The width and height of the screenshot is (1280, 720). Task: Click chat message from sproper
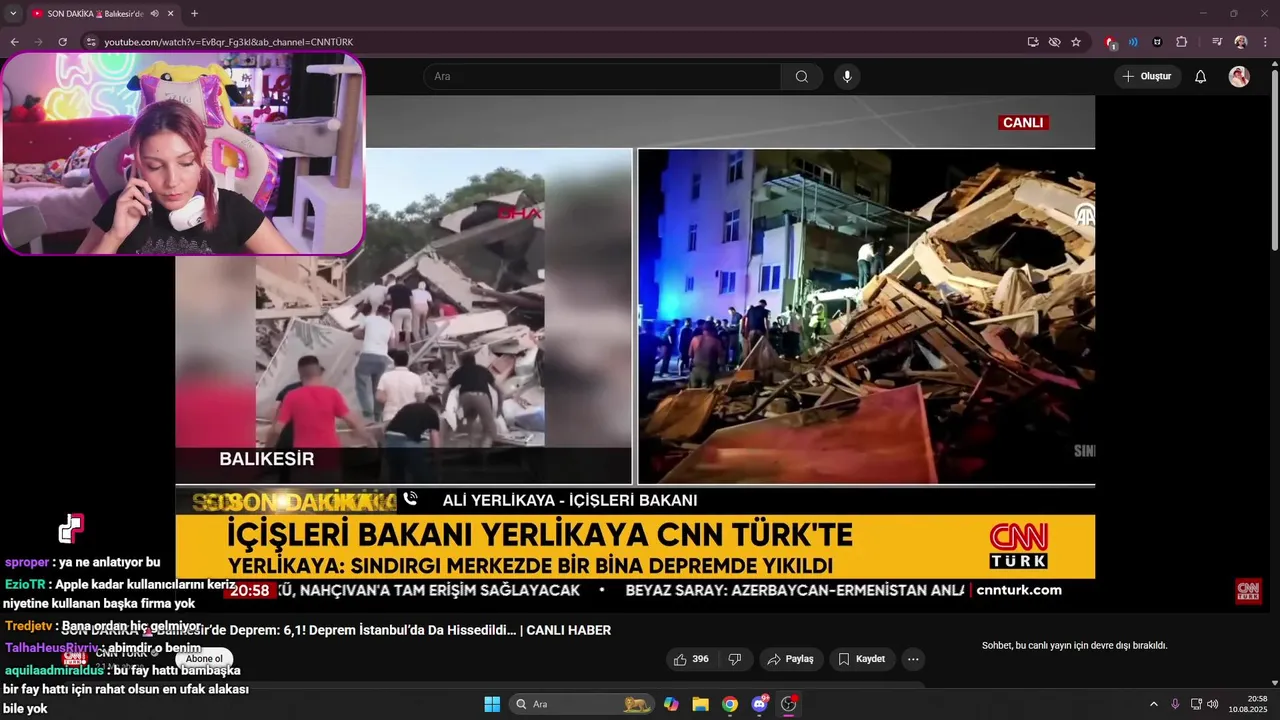83,562
